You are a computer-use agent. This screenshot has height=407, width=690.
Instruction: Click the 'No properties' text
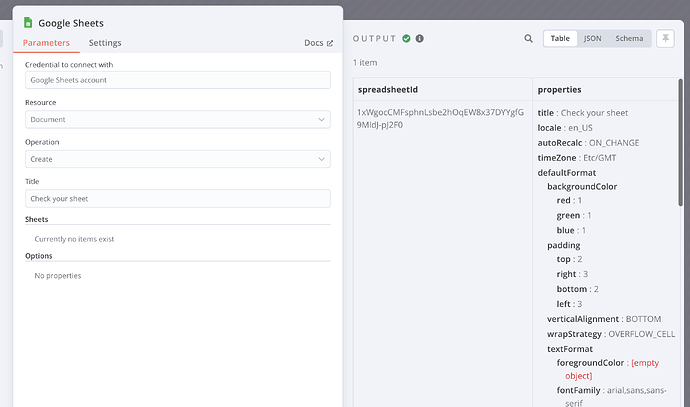click(58, 275)
